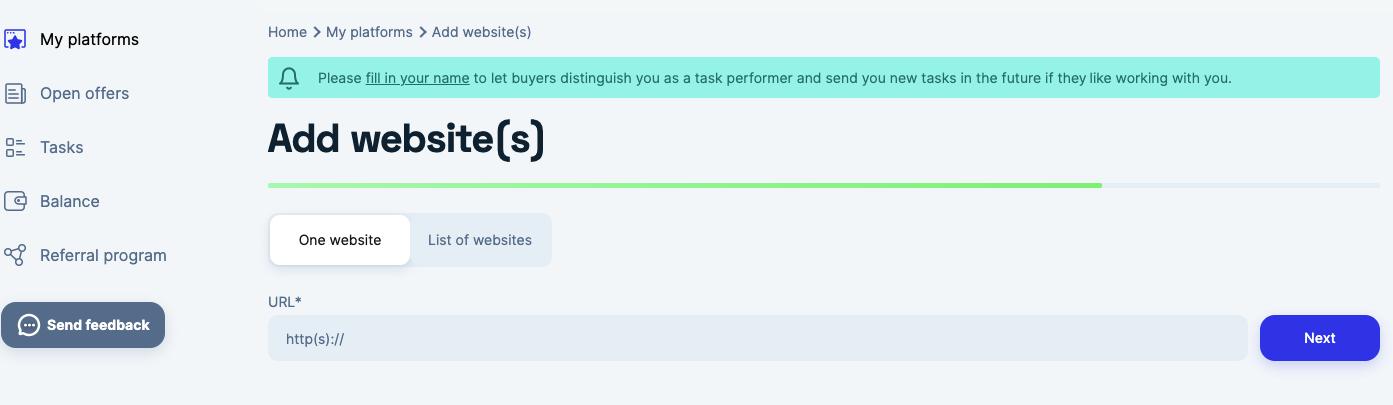
Task: Open the Referral program sidebar label
Action: pyautogui.click(x=103, y=256)
